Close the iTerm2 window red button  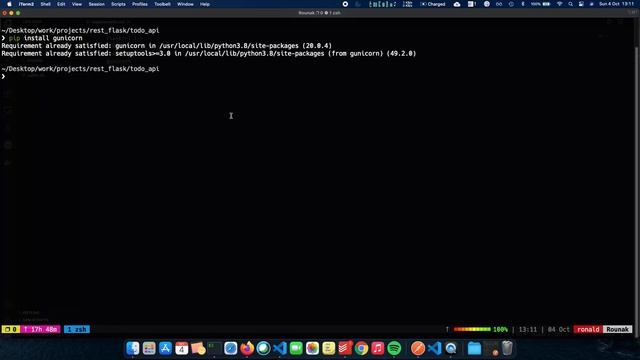pos(4,13)
